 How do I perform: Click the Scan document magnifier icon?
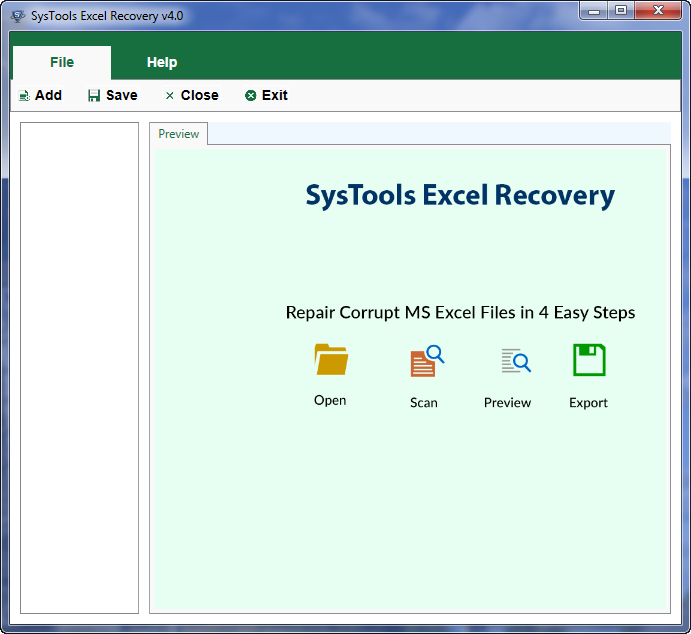tap(426, 361)
